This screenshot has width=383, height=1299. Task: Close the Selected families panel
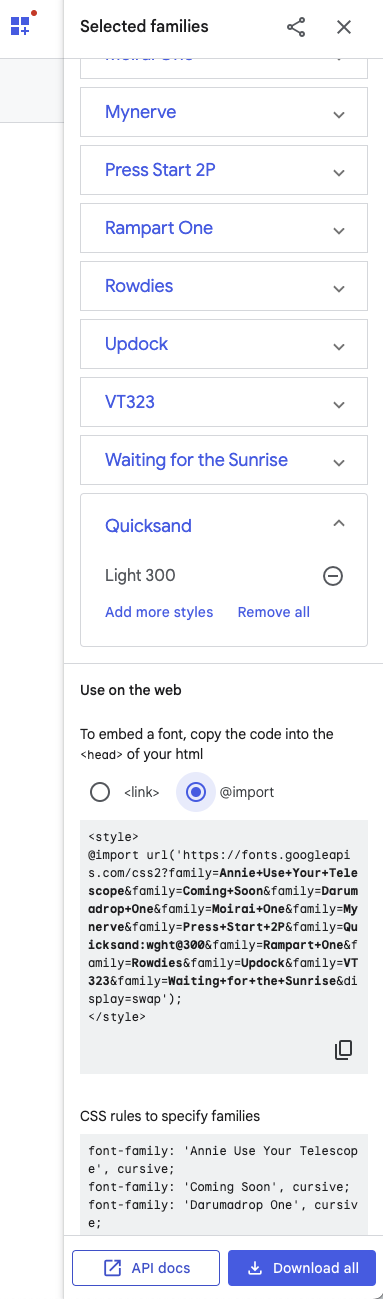coord(344,27)
